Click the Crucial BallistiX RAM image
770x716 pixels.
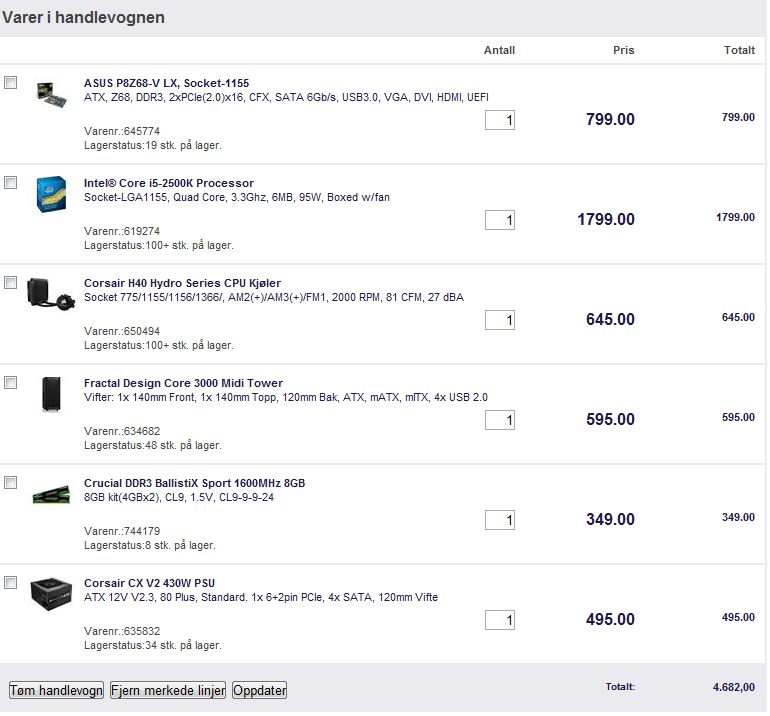click(51, 494)
